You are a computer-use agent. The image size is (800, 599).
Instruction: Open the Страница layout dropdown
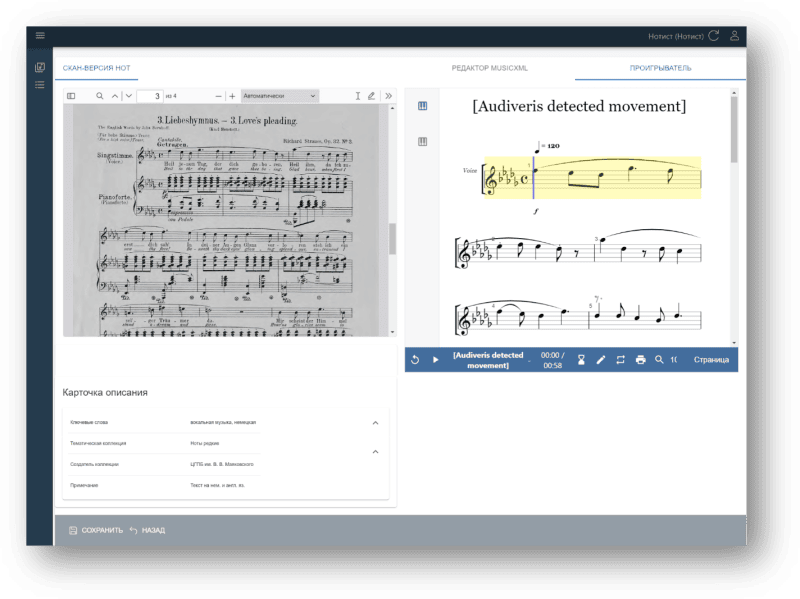pyautogui.click(x=711, y=360)
